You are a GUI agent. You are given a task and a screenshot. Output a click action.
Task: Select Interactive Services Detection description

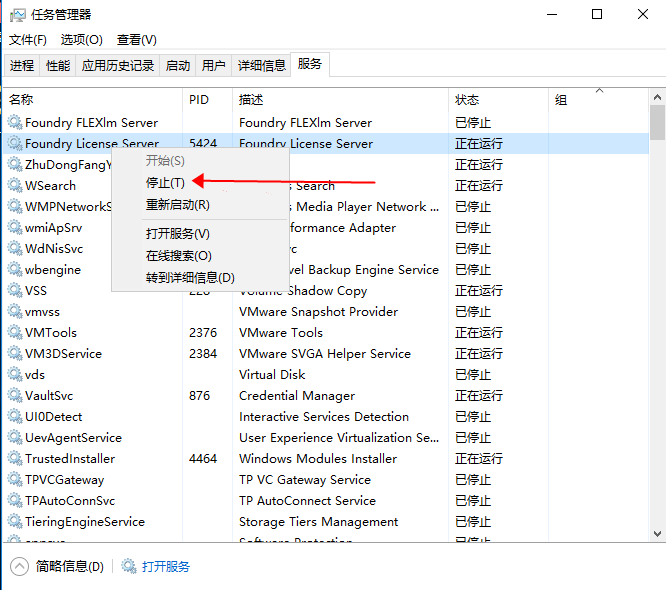[x=324, y=417]
